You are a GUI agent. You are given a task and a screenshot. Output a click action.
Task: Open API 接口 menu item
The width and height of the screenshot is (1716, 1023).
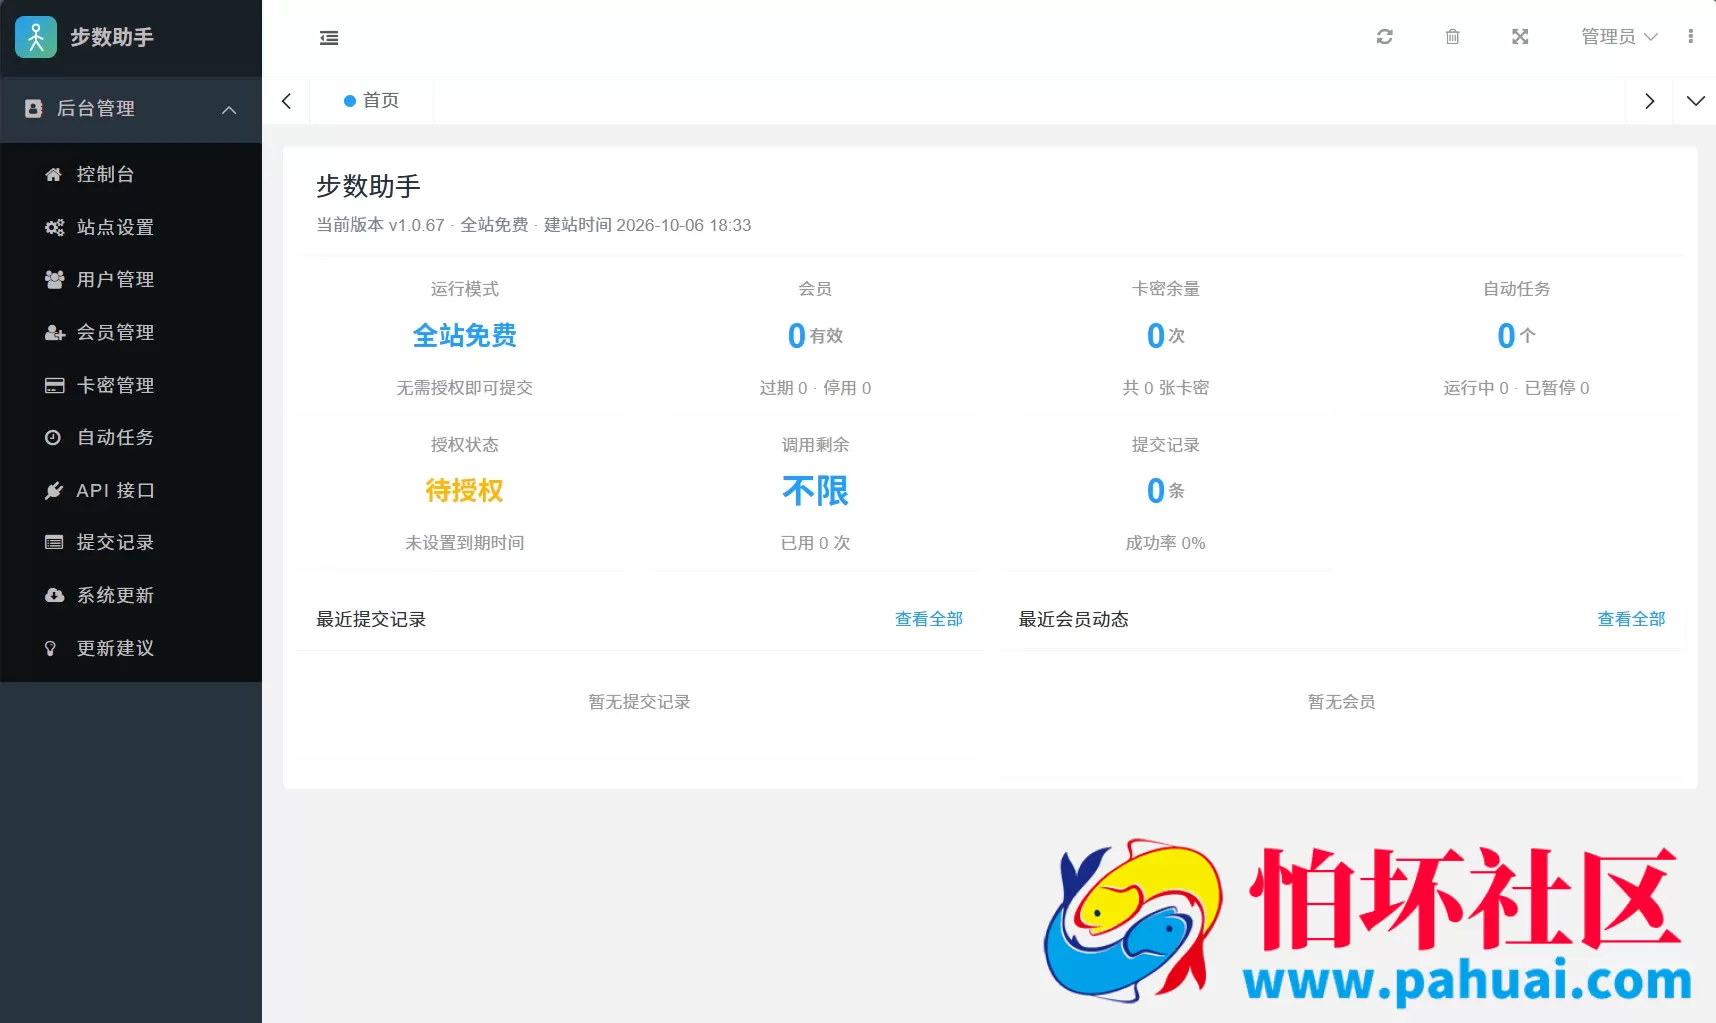[x=131, y=490]
